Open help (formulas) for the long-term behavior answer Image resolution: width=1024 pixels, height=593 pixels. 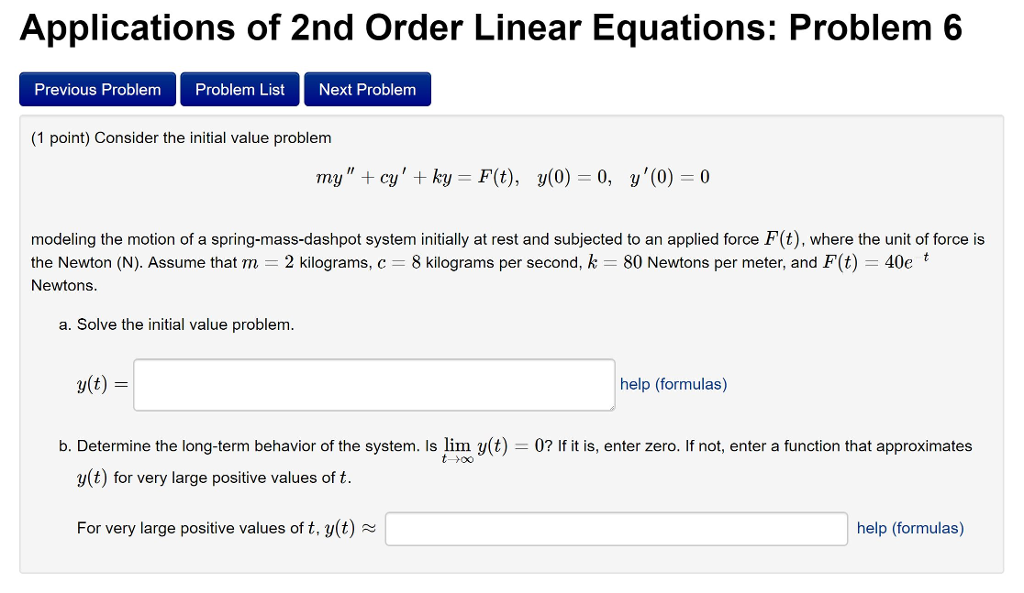click(x=909, y=528)
